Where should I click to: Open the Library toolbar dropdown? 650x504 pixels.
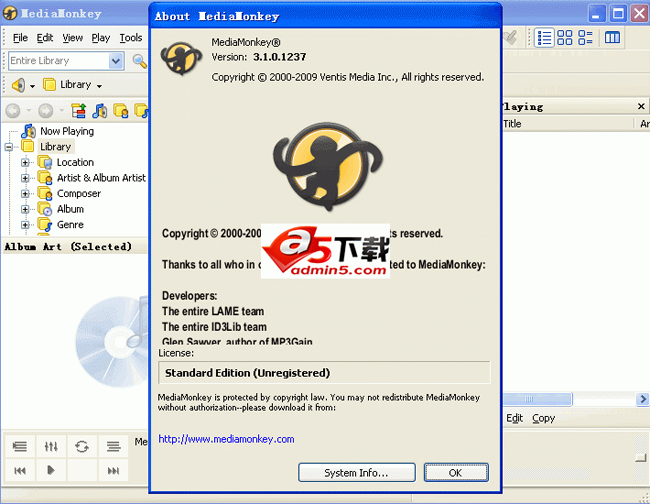[99, 86]
